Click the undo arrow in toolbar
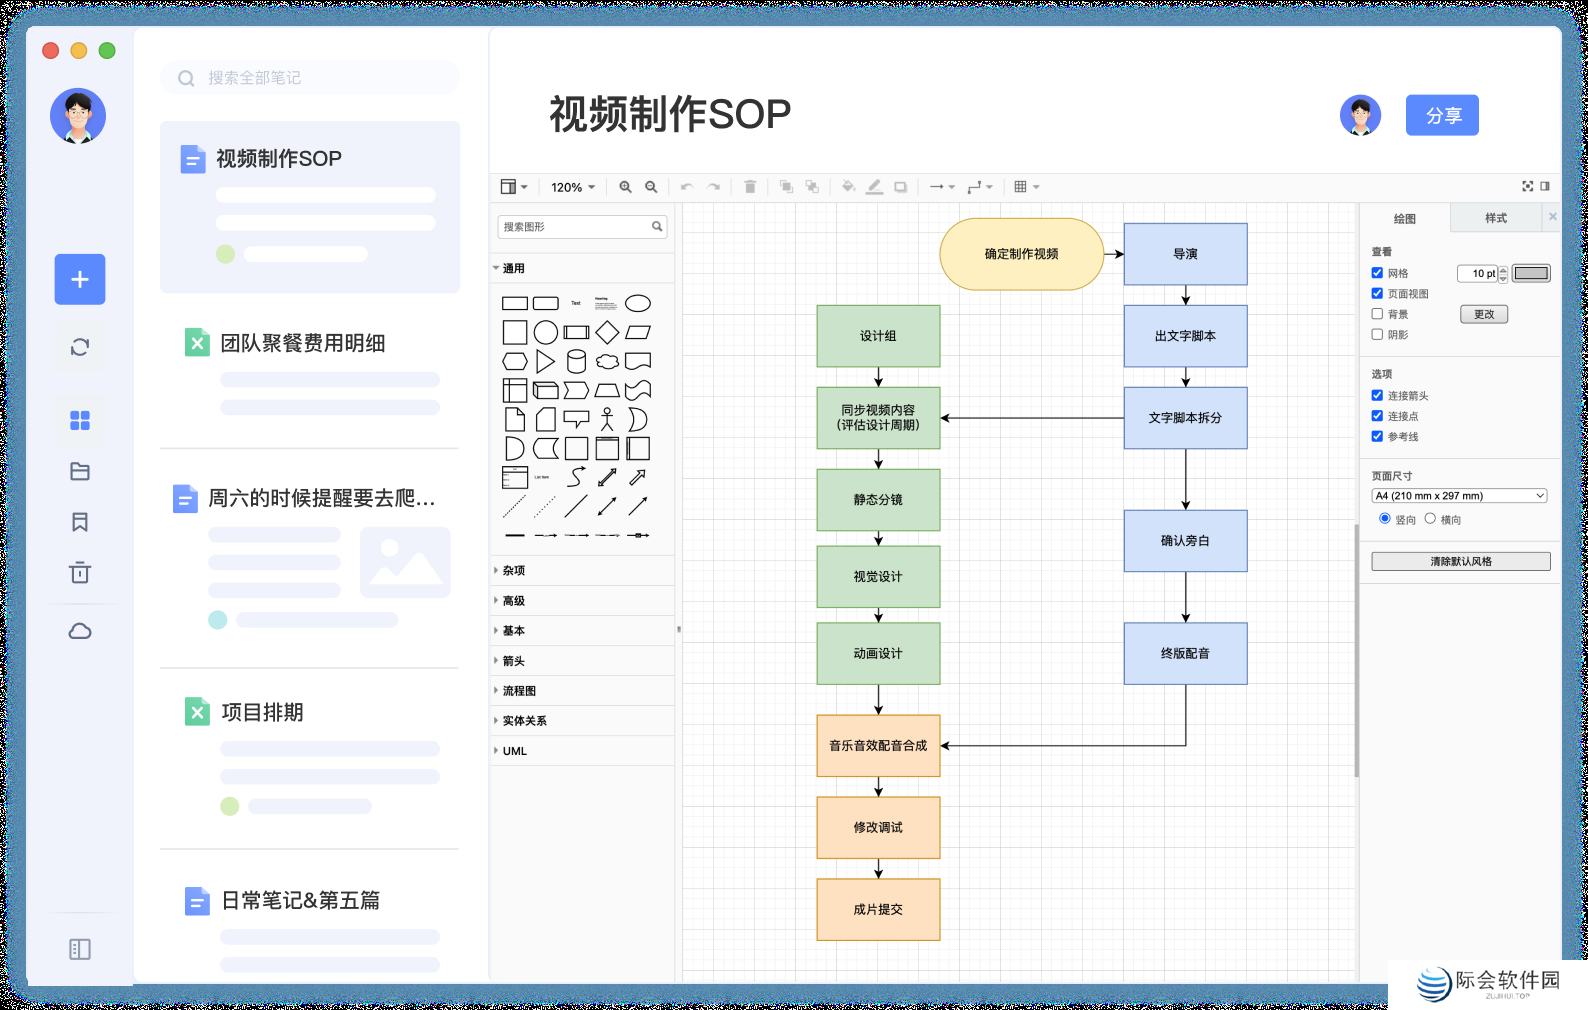This screenshot has width=1588, height=1010. (687, 187)
